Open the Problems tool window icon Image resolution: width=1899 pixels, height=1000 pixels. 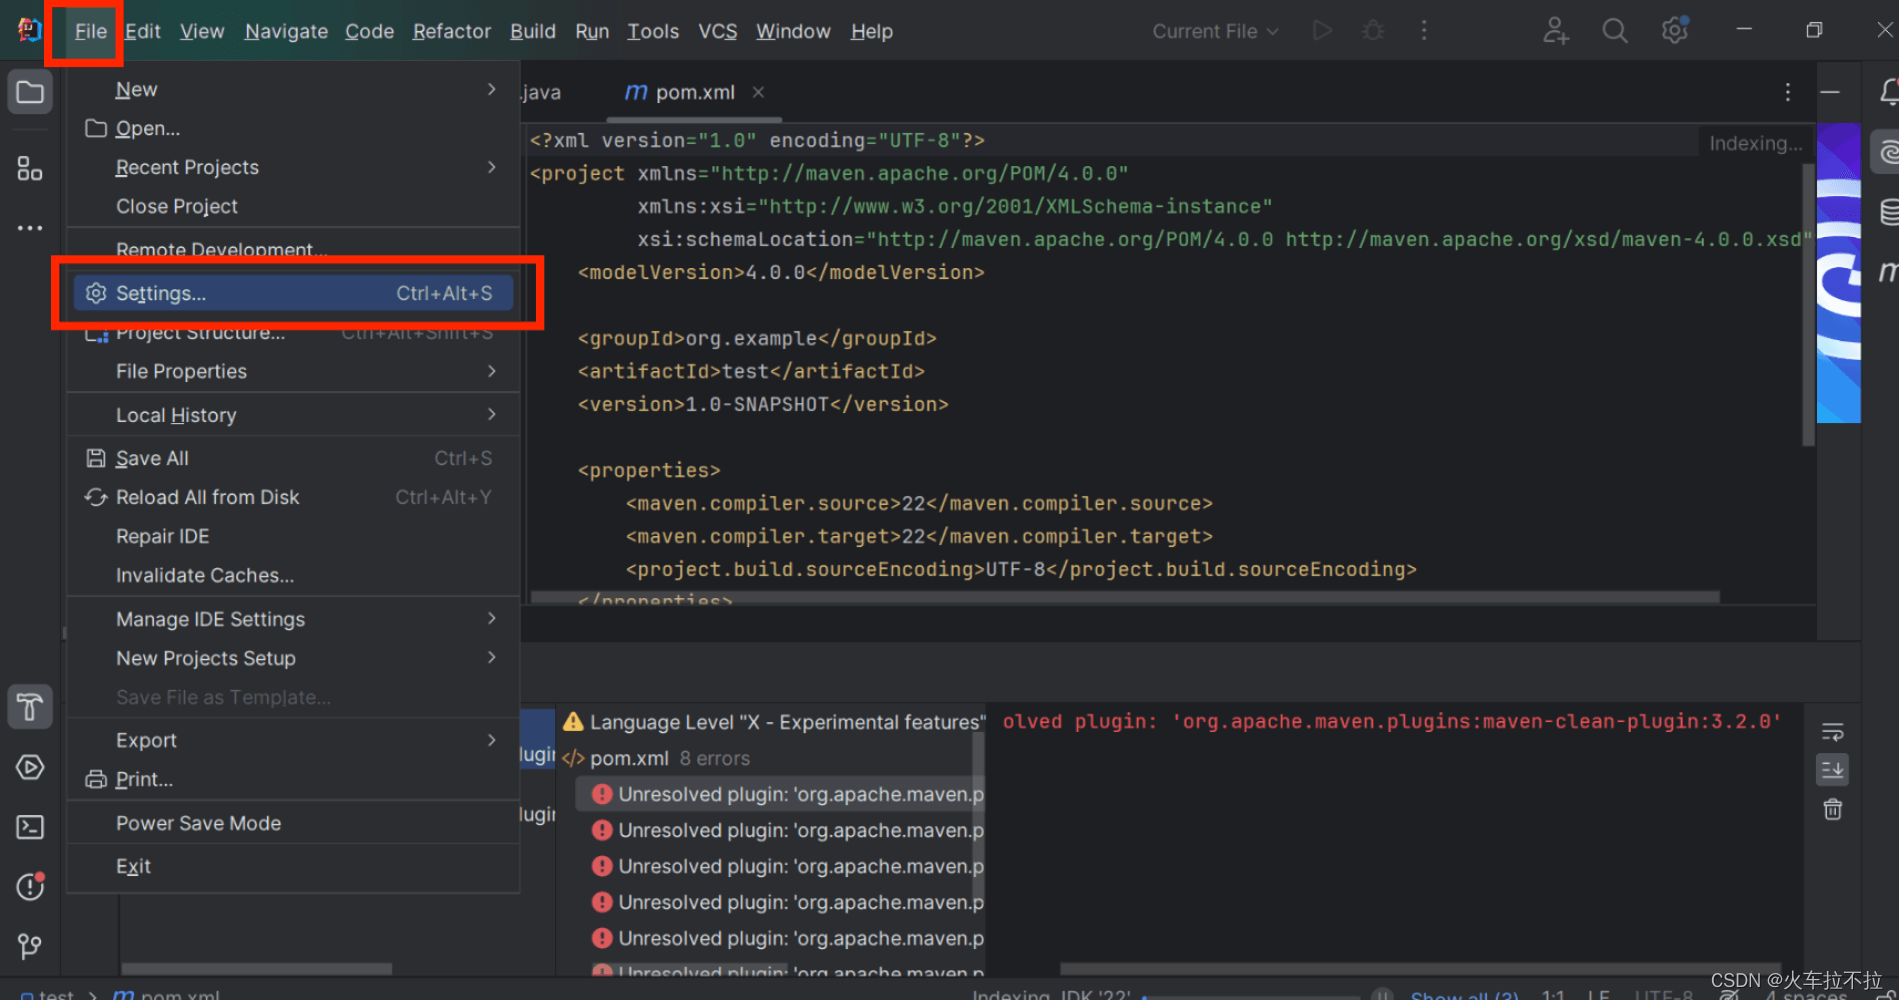30,886
